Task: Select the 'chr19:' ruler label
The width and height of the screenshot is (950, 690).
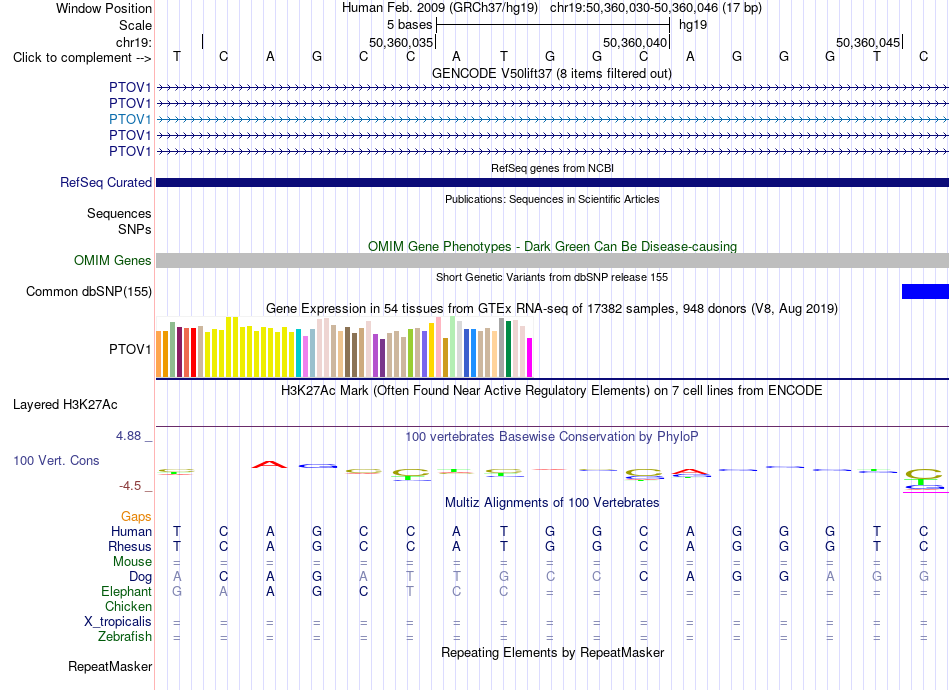Action: point(134,42)
